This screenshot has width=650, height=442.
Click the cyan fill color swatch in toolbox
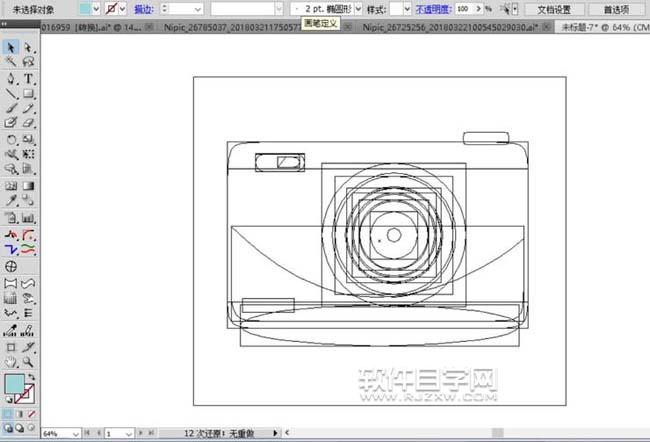[14, 385]
